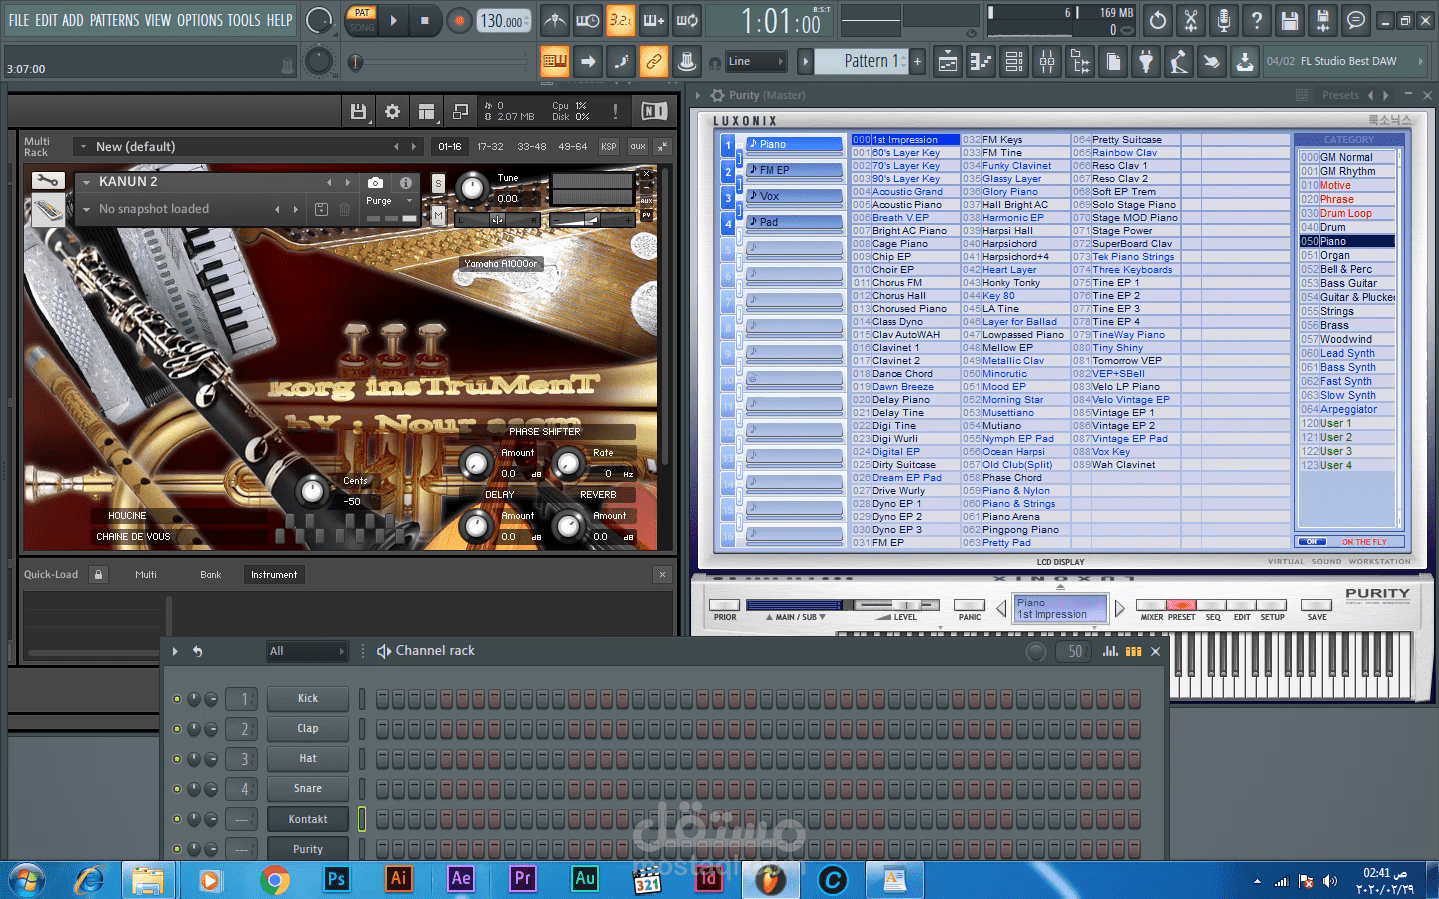Toggle the Kick channel mute LED

[177, 699]
